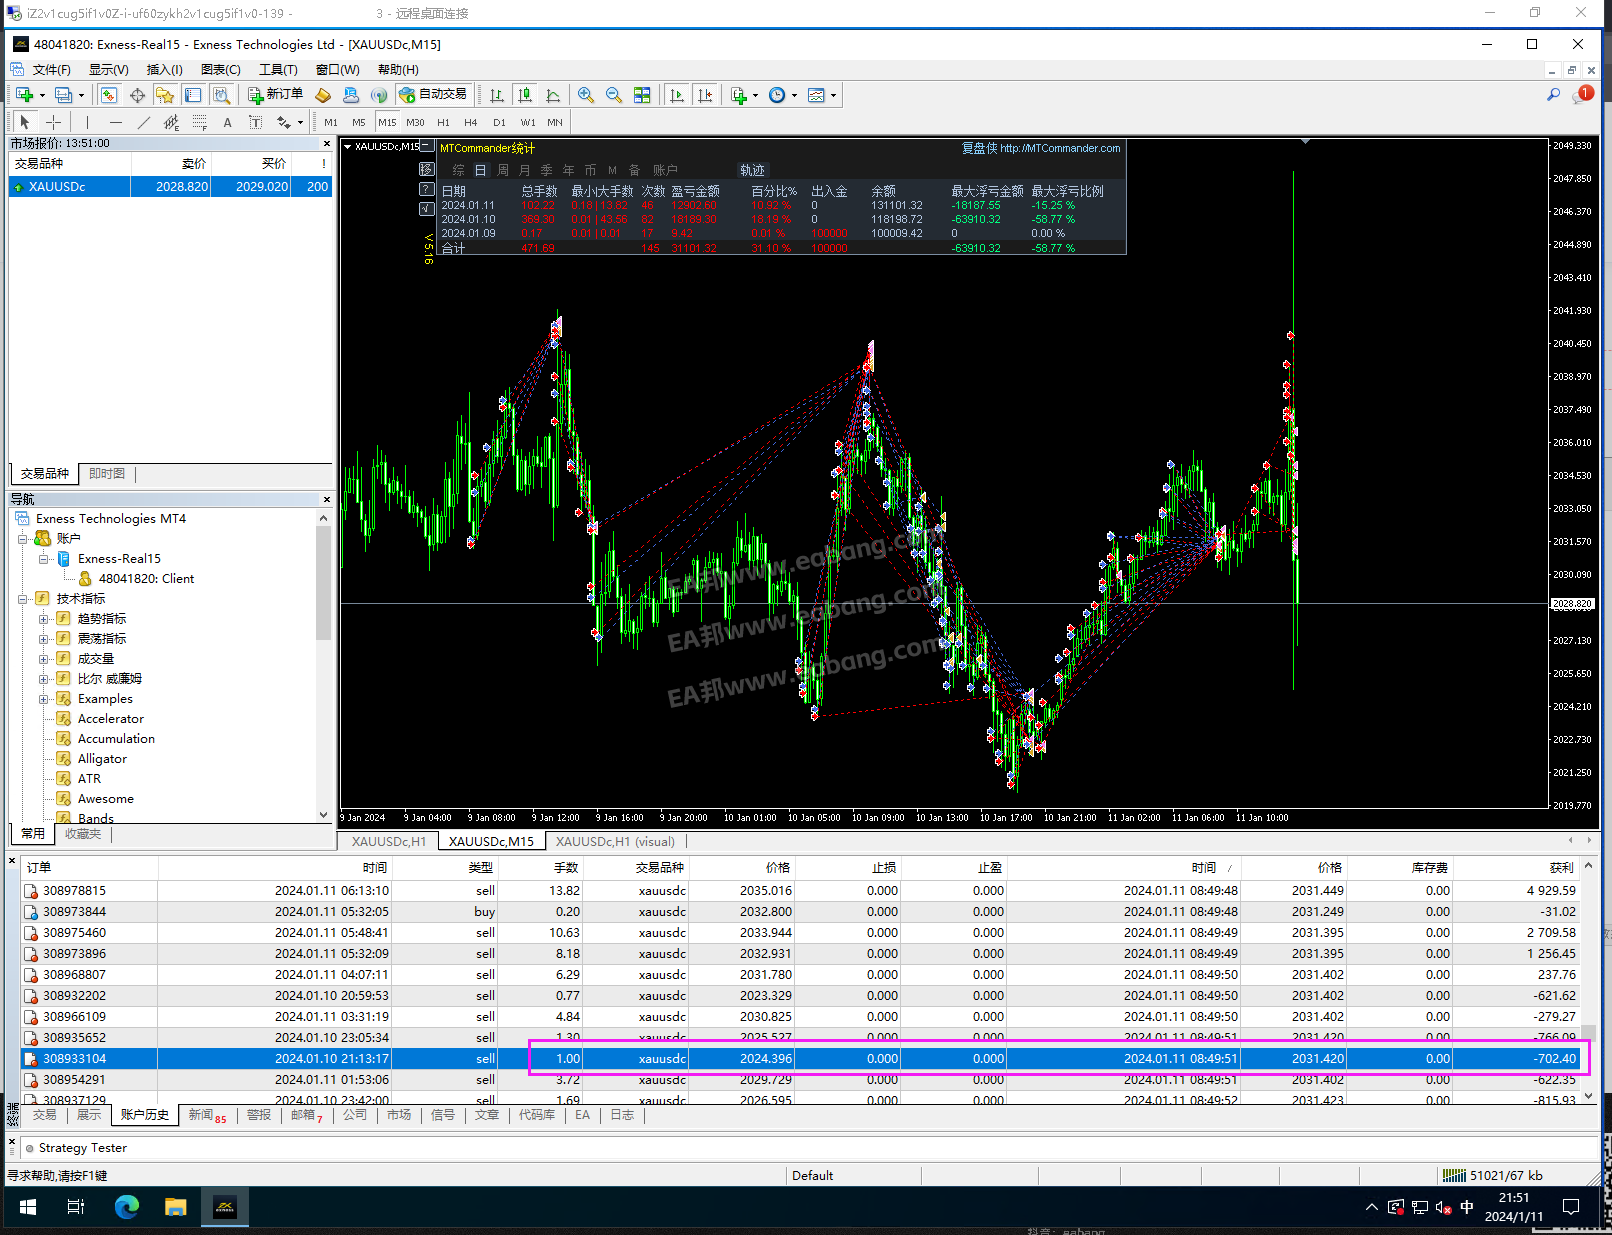Select the 月 period in MTCommander stats
Viewport: 1612px width, 1235px height.
pos(525,170)
